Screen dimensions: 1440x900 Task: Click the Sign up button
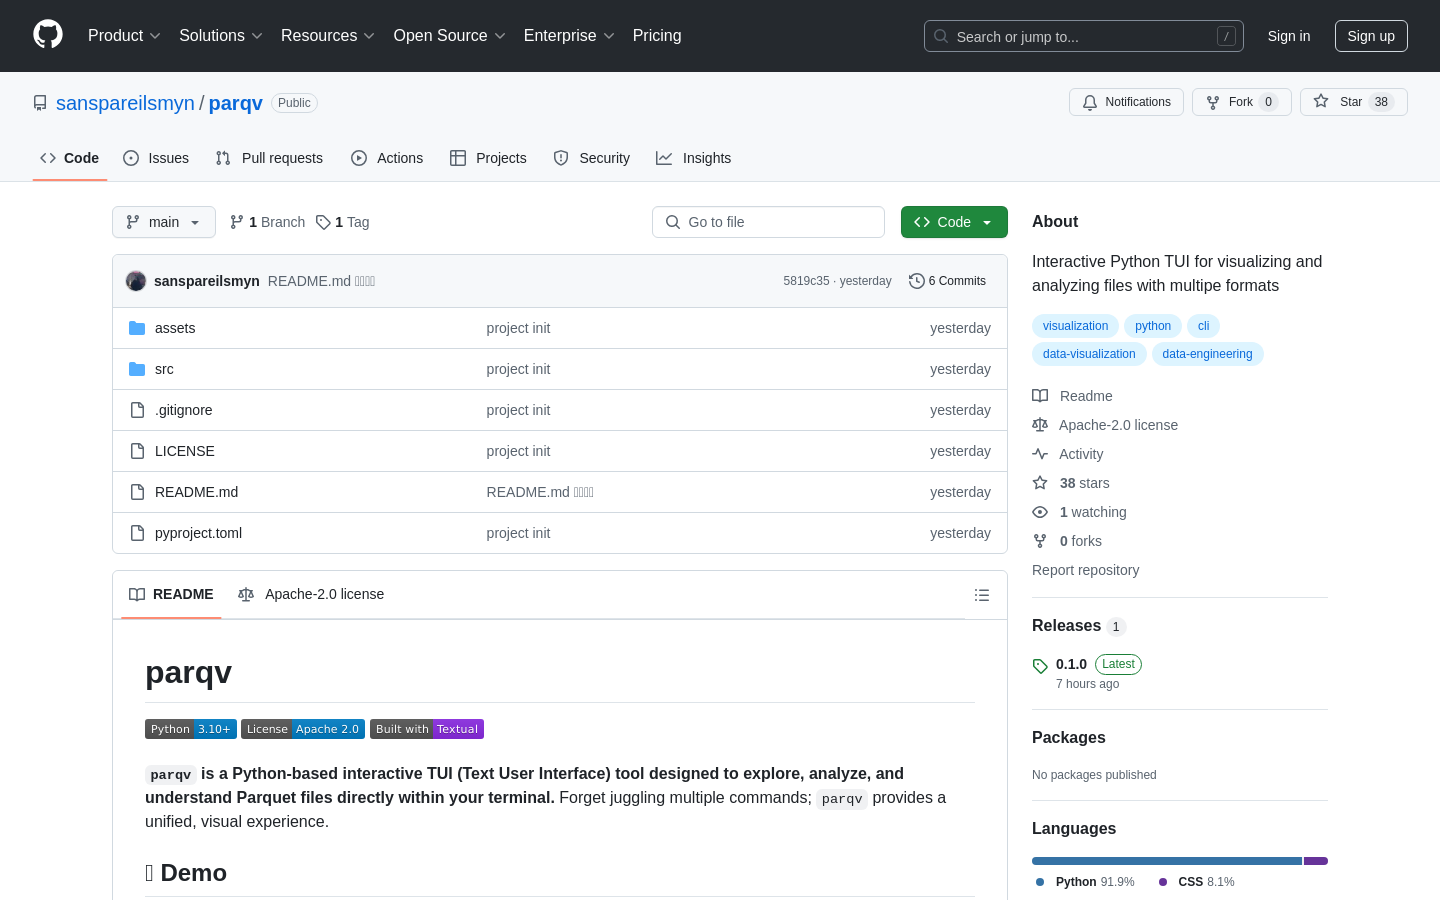click(x=1371, y=36)
